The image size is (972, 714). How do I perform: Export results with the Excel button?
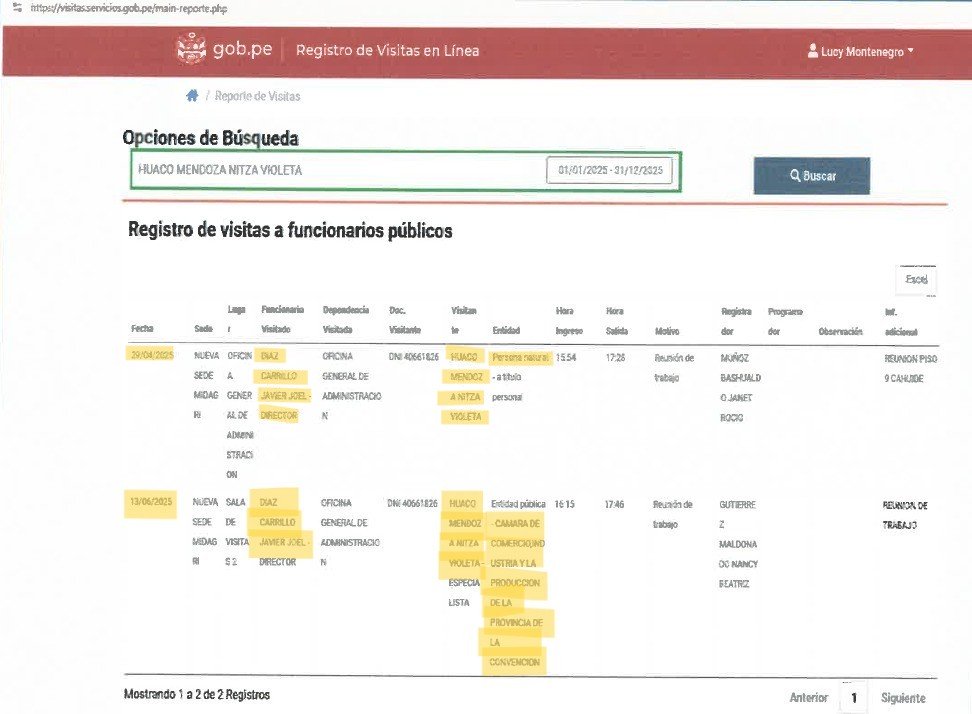point(915,280)
